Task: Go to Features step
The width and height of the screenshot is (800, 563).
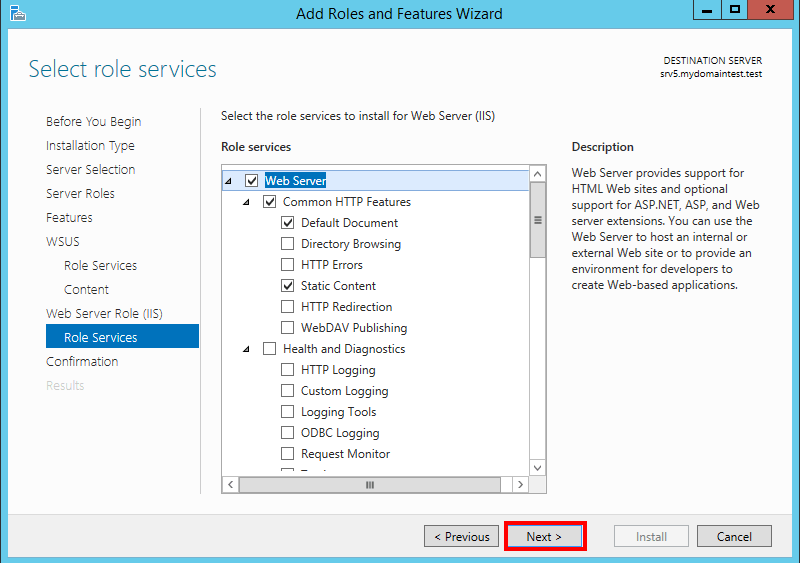Action: click(x=69, y=217)
